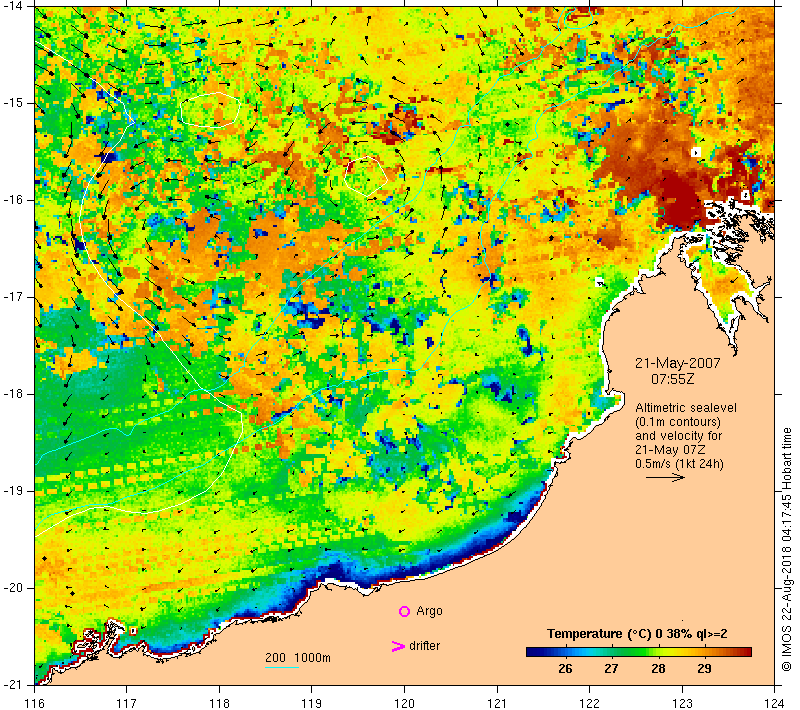Click the white closed contour near 119.6°E, 15.8°S
Screen dimensions: 800x710
365,176
